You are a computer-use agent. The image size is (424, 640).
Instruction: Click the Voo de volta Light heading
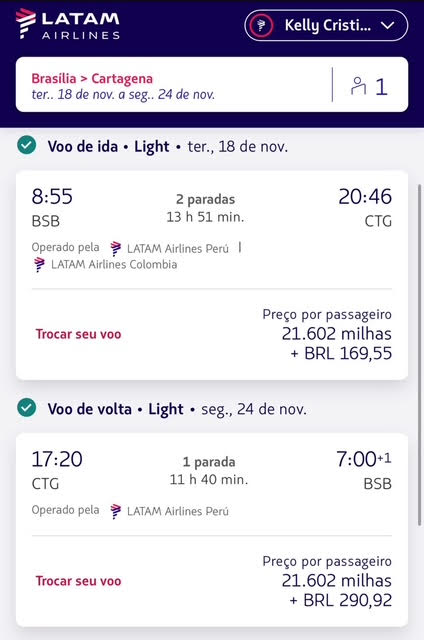coord(115,409)
